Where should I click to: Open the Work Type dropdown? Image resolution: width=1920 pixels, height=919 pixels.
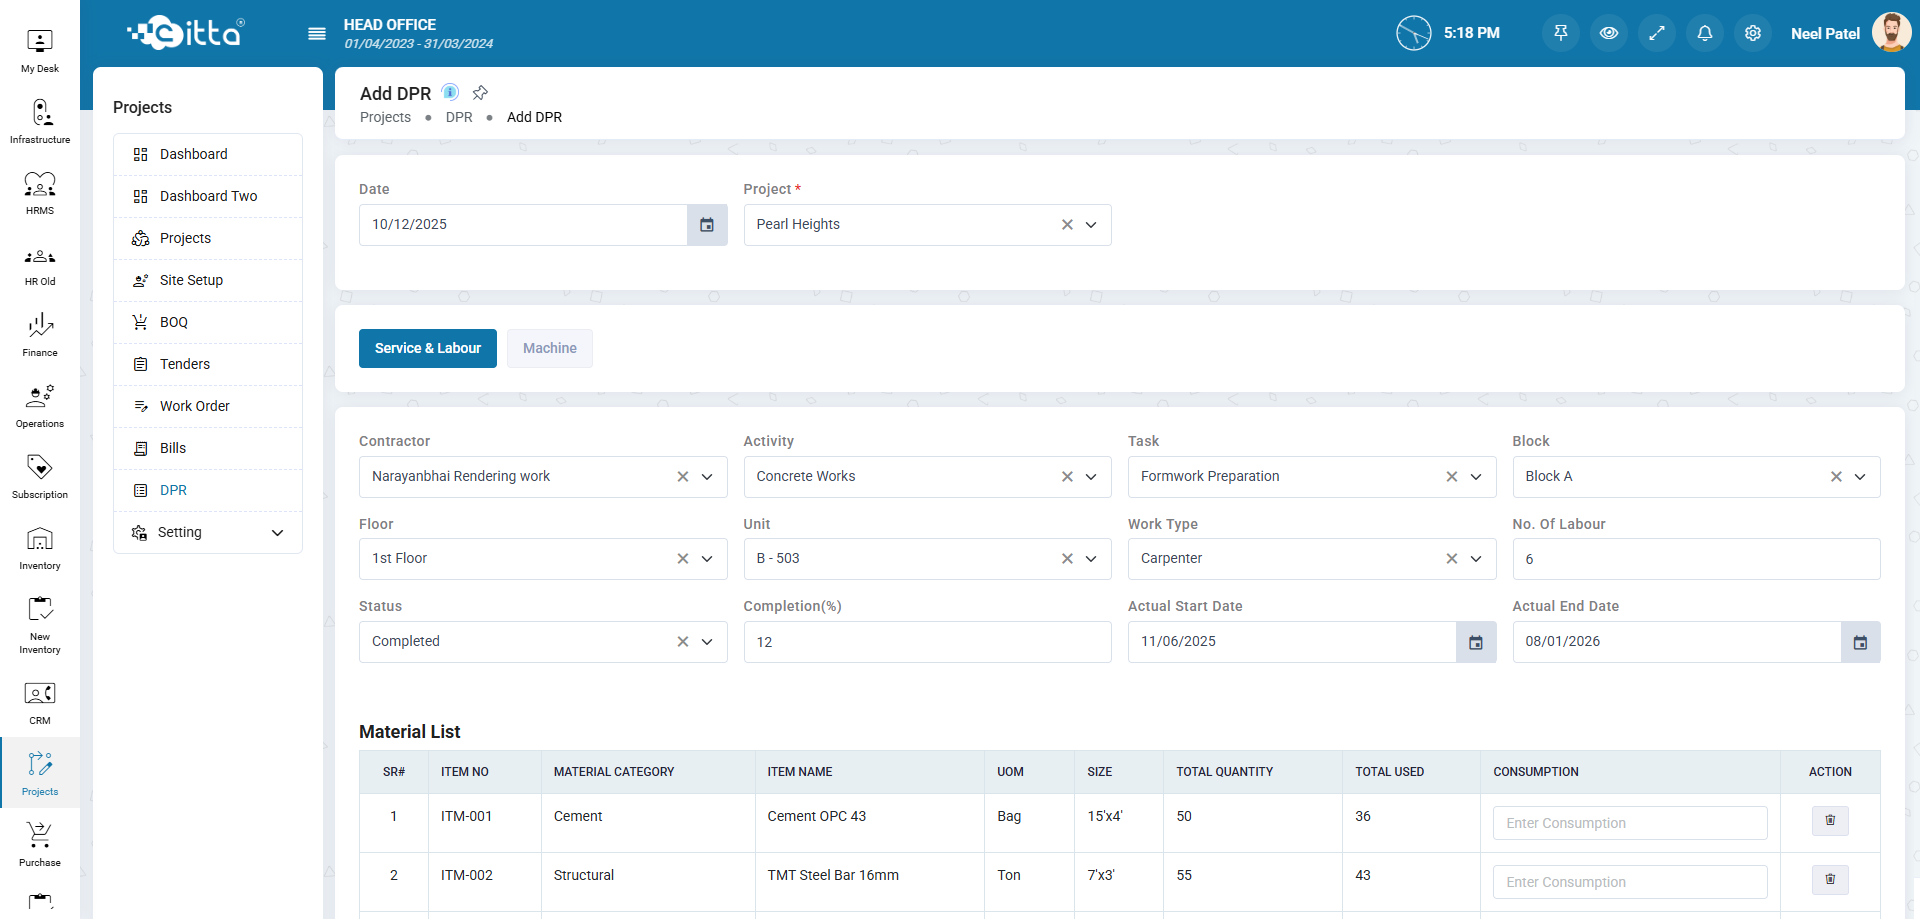(1476, 559)
